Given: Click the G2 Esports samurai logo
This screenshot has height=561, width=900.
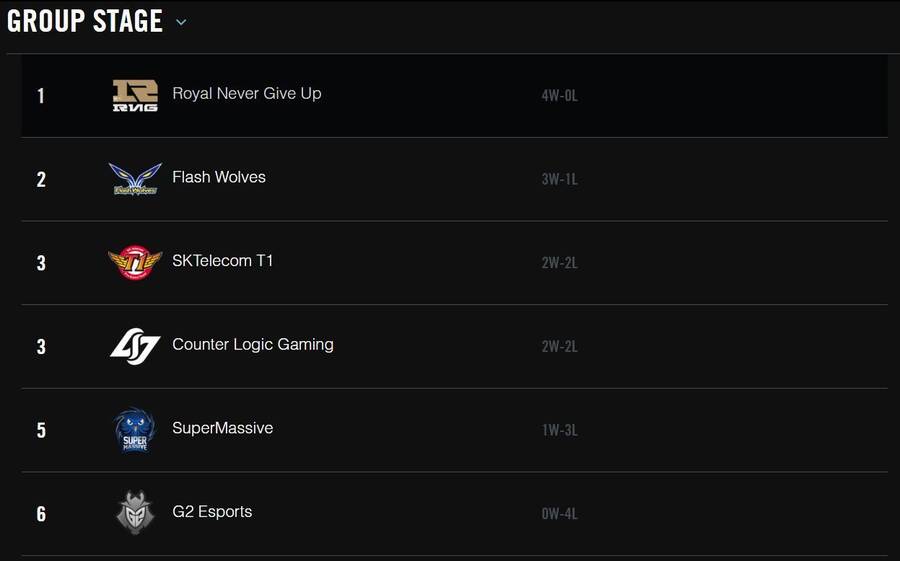Looking at the screenshot, I should click(x=135, y=513).
